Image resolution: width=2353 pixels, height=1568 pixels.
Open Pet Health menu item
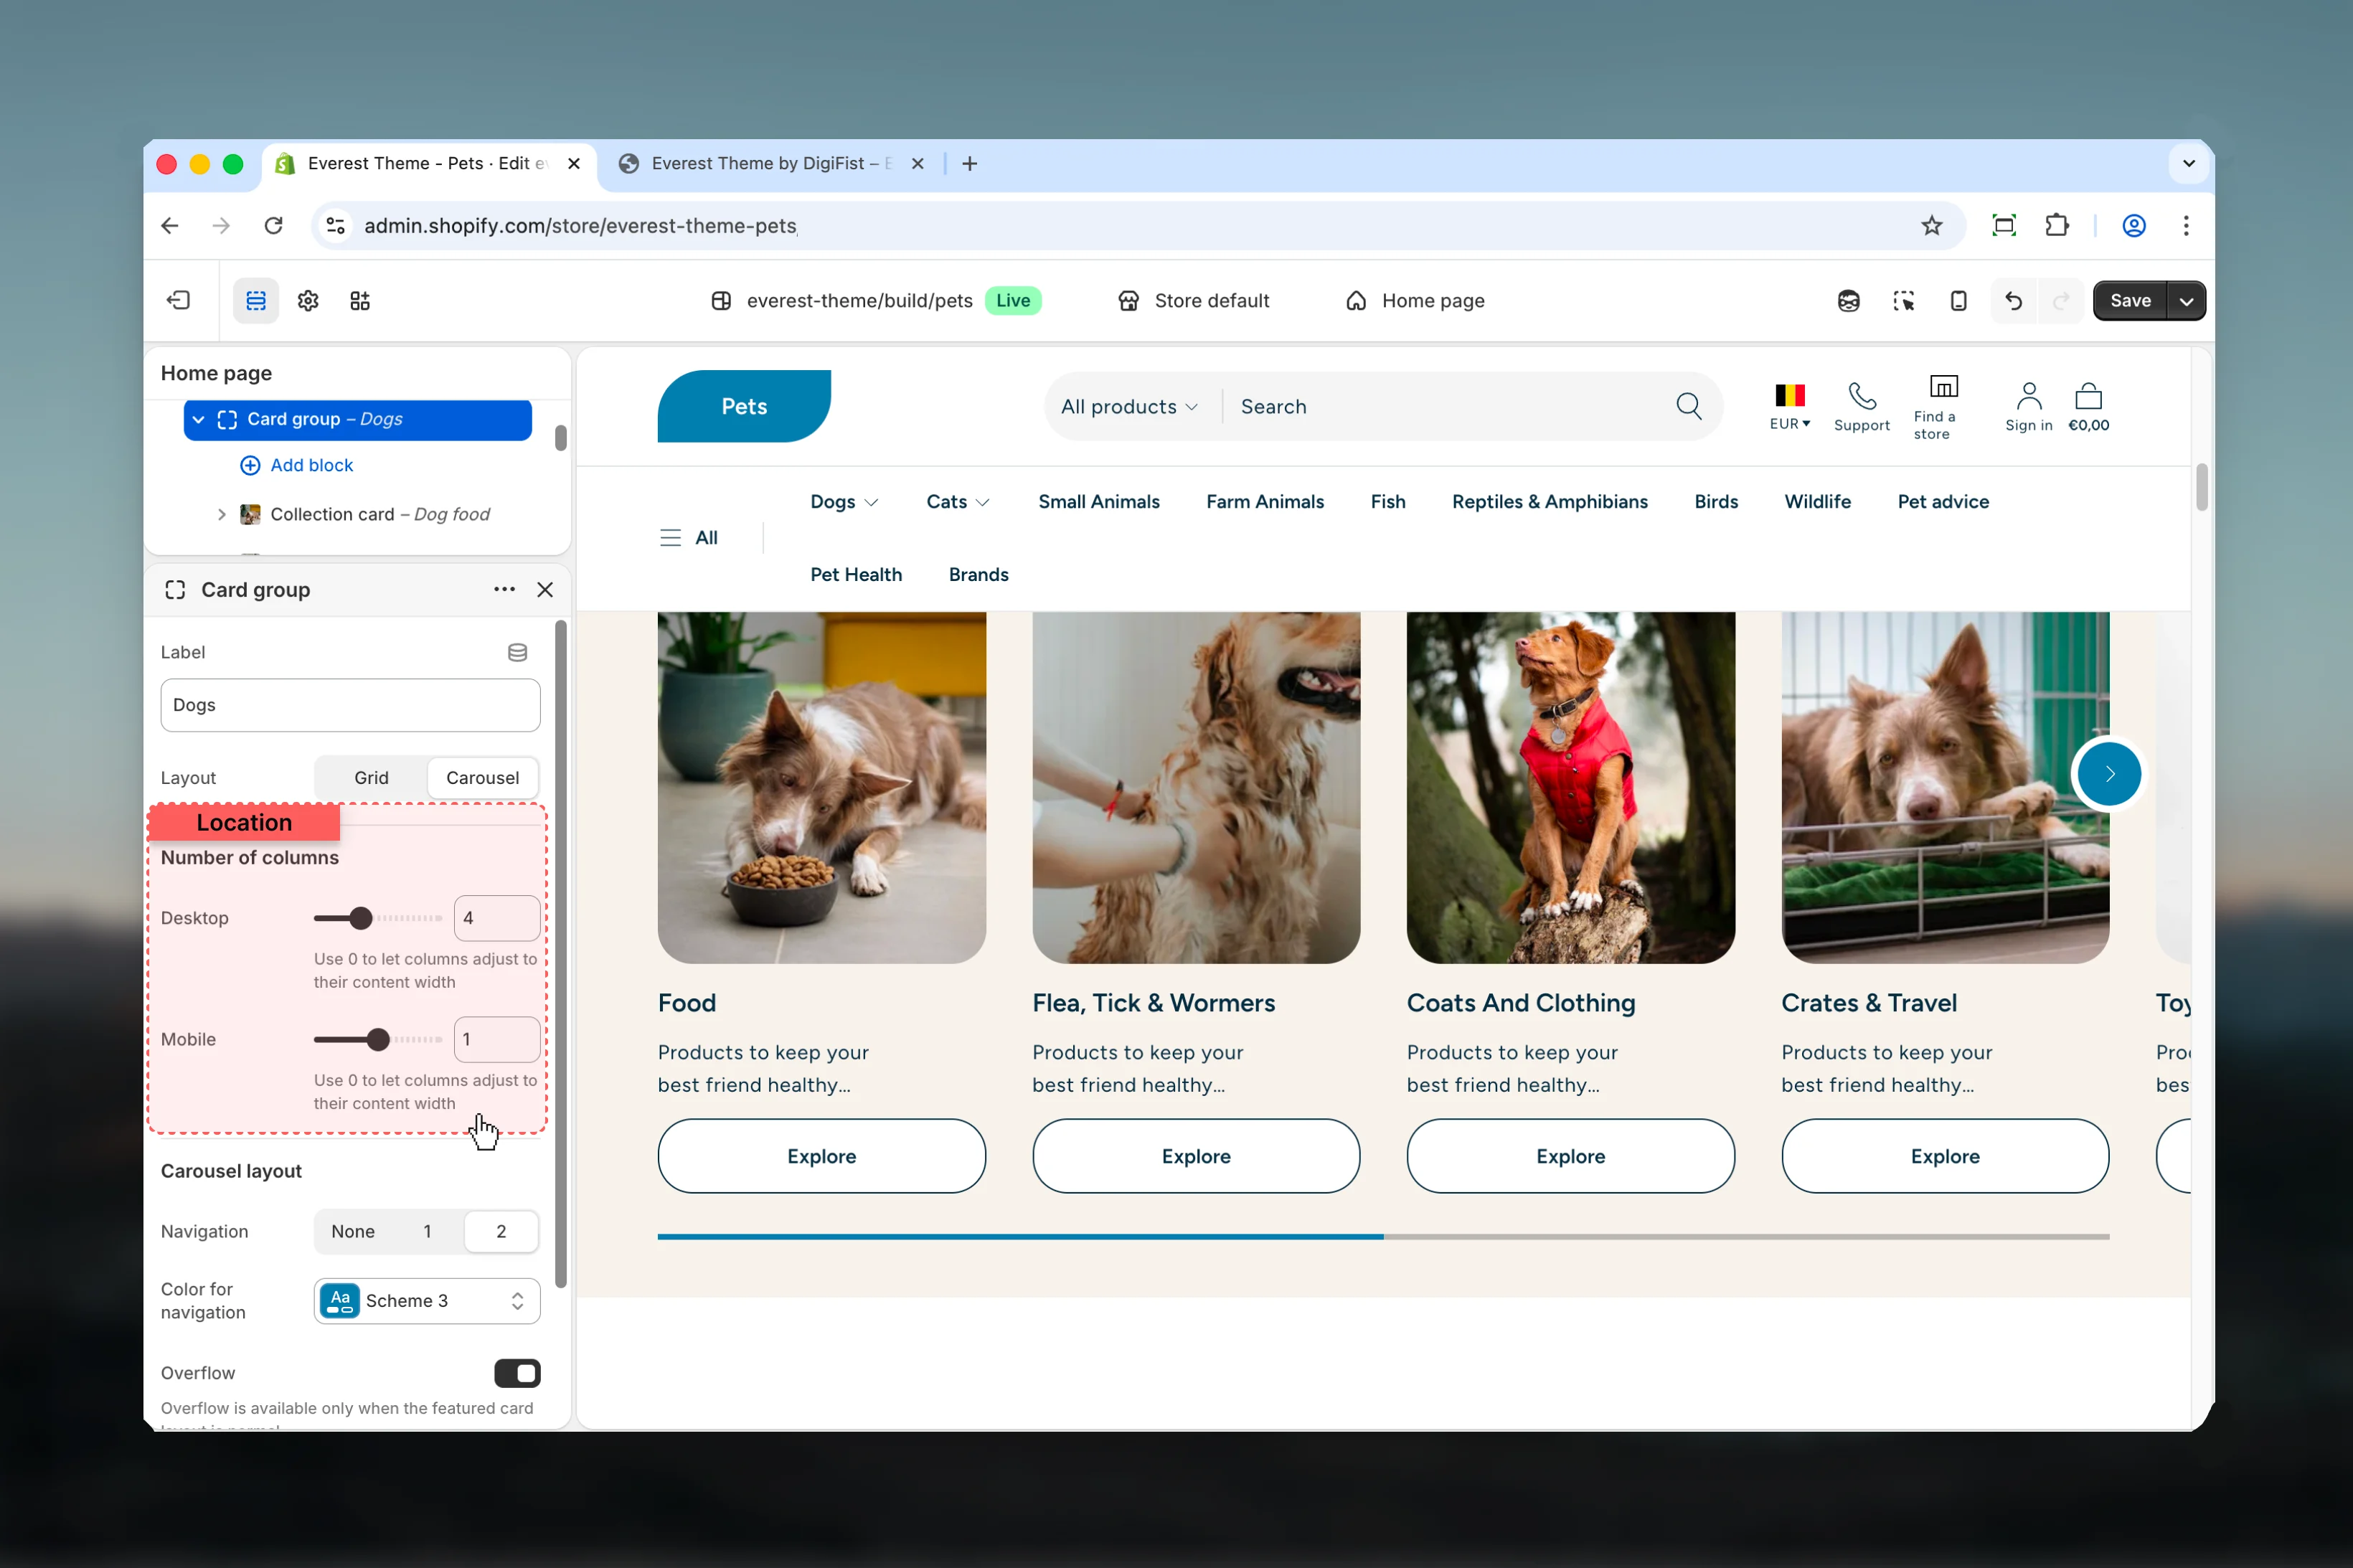point(855,574)
